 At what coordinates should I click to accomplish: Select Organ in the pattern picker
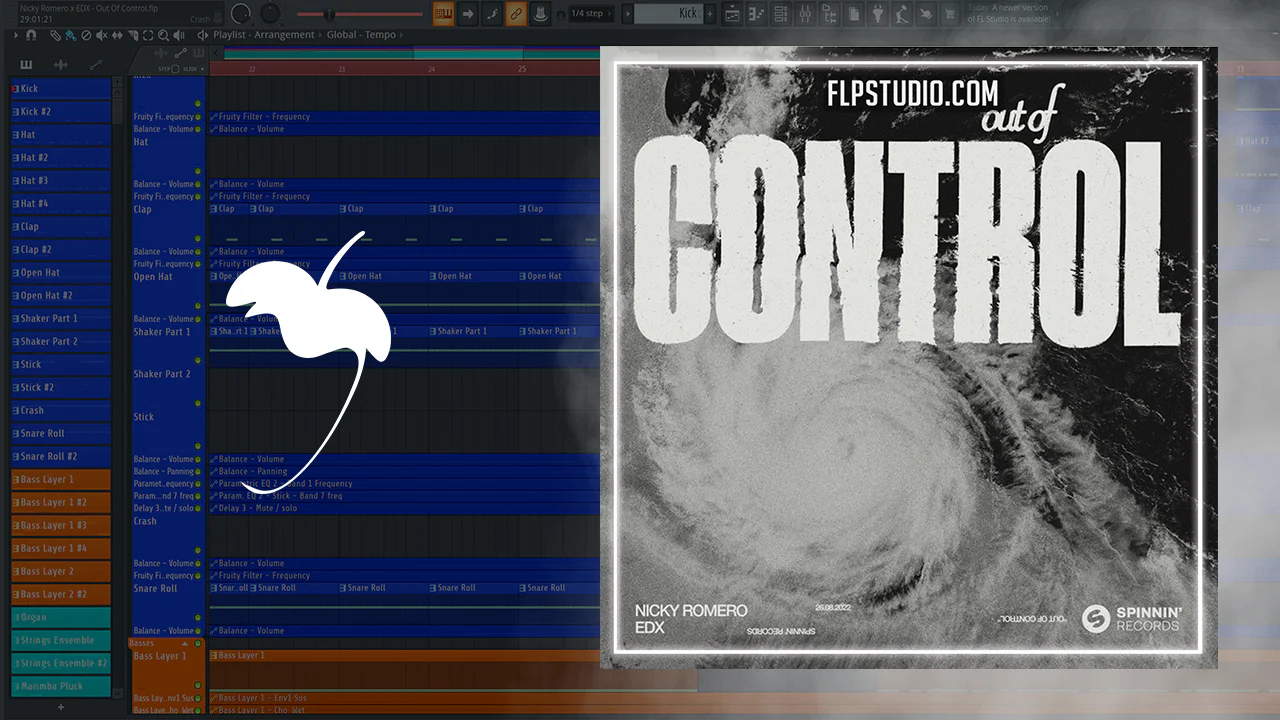click(x=60, y=618)
